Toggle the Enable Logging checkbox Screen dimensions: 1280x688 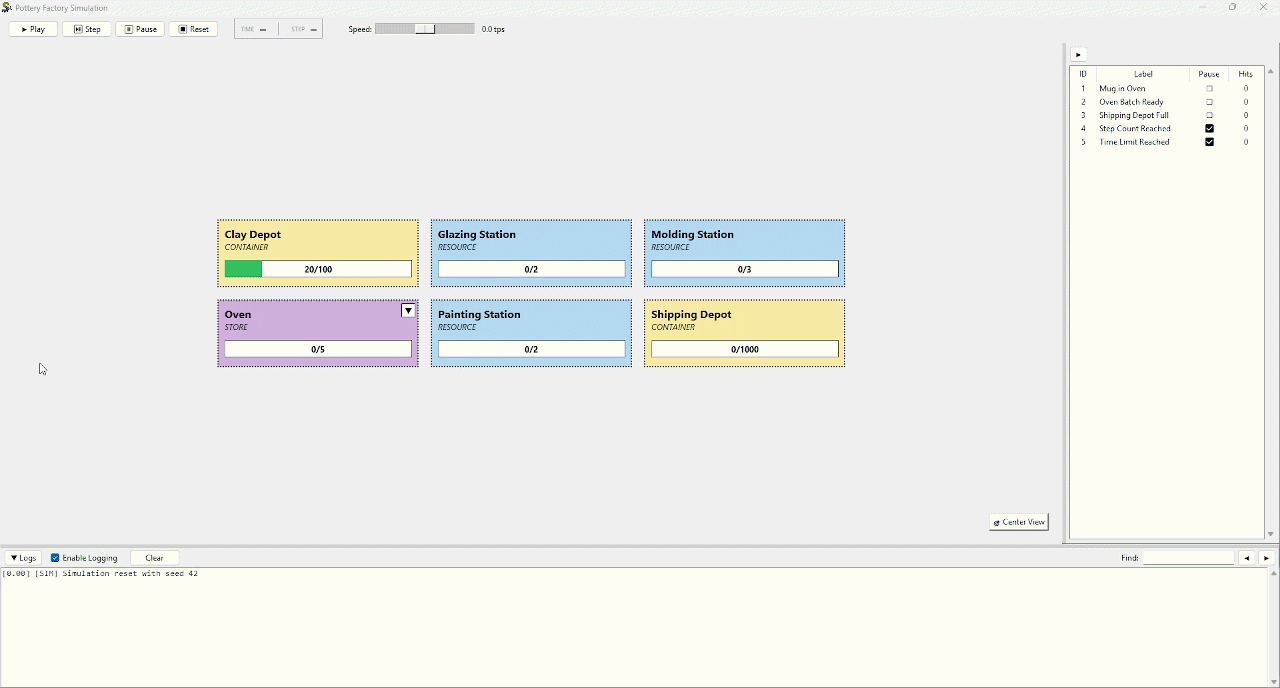(56, 559)
